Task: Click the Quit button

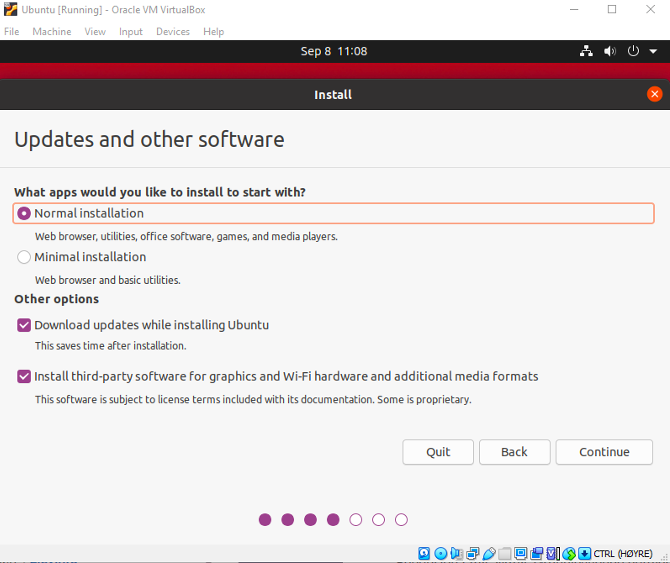Action: pos(438,452)
